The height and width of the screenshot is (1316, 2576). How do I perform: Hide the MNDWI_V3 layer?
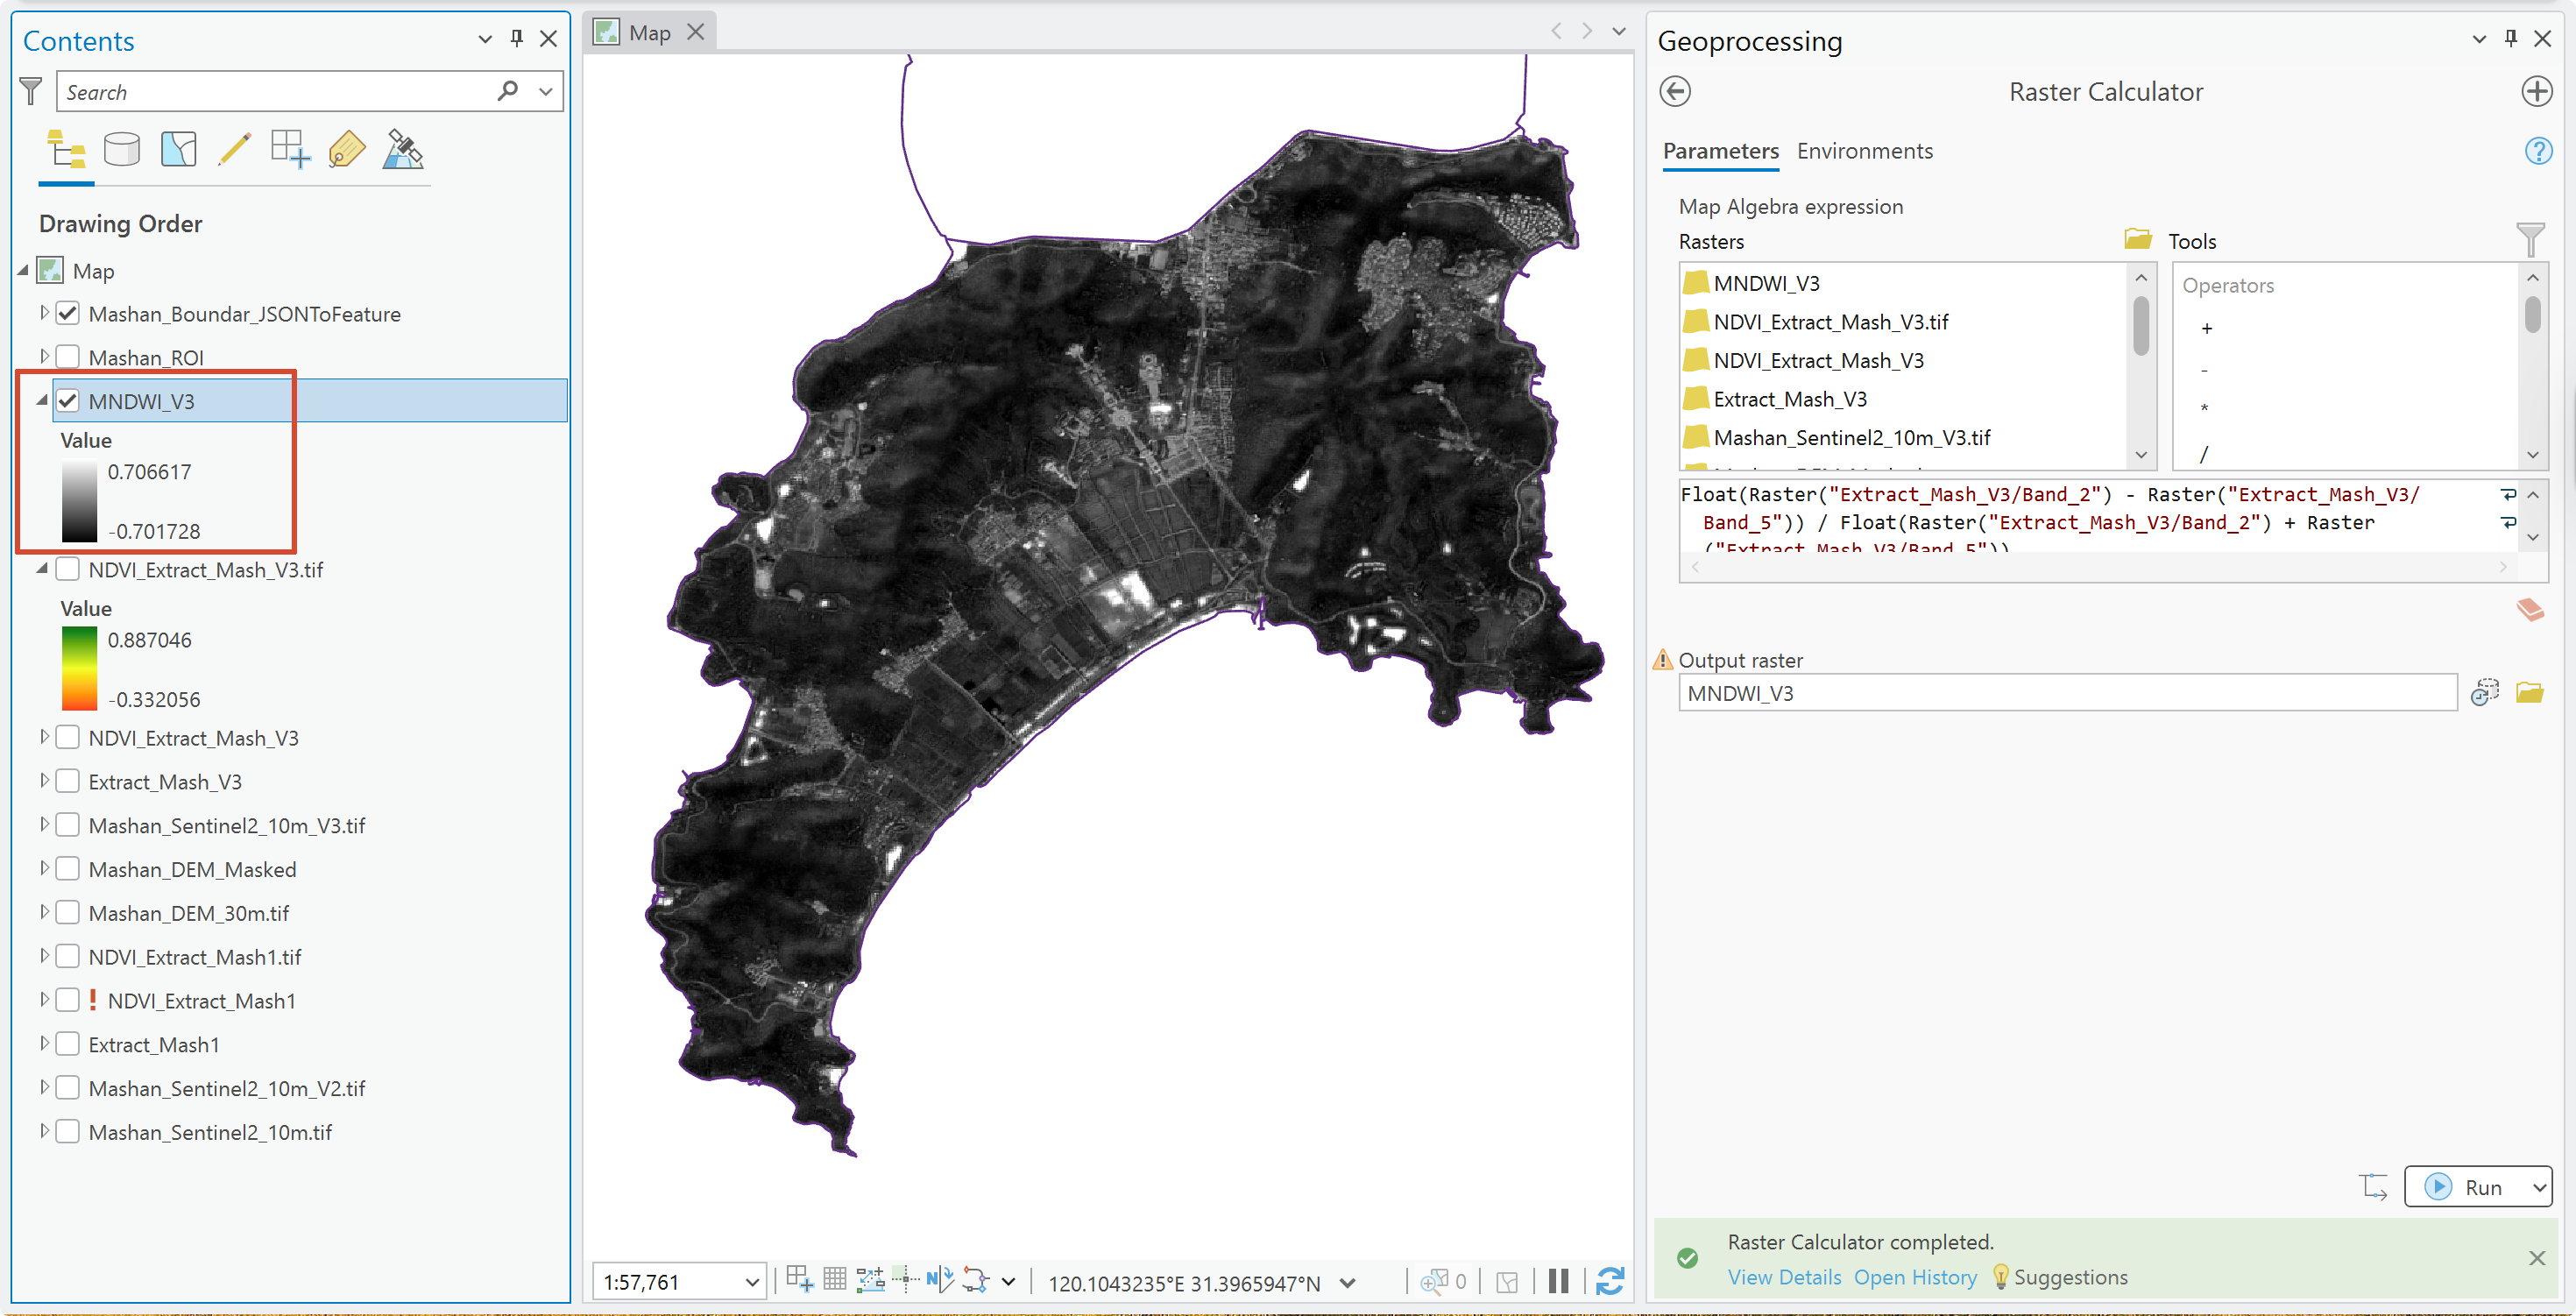[x=68, y=401]
